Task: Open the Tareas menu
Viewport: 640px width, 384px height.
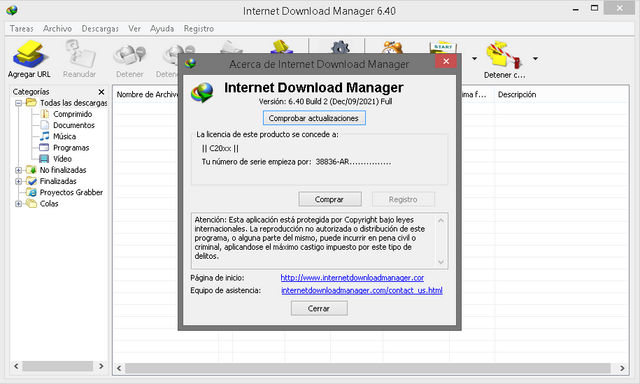Action: point(22,29)
